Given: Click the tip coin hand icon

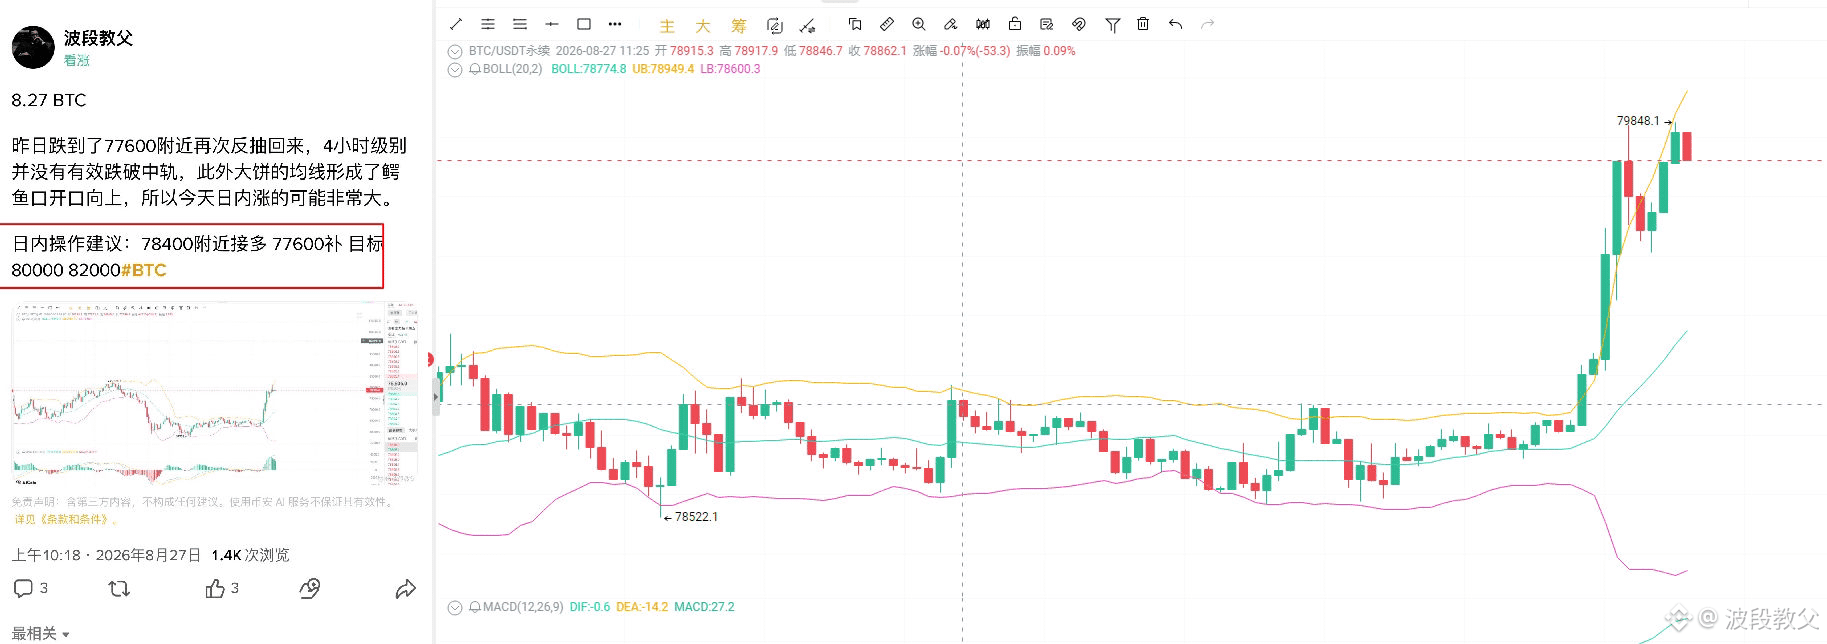Looking at the screenshot, I should (x=310, y=588).
